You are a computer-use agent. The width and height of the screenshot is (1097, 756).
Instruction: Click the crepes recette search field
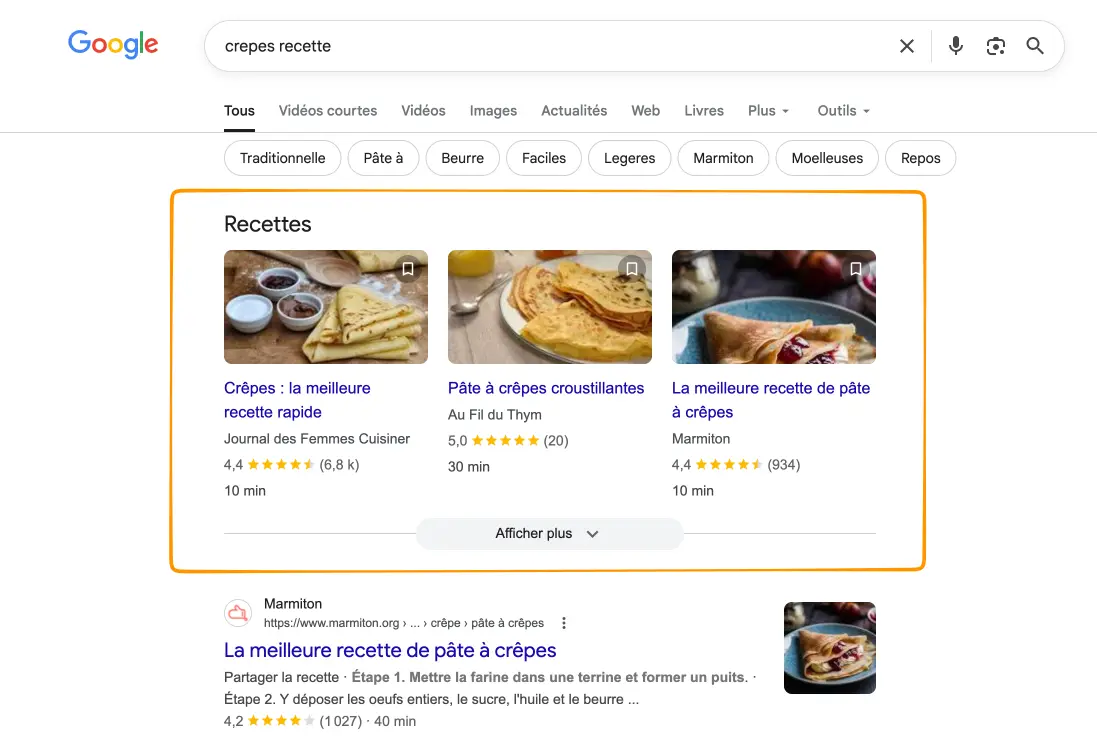click(x=553, y=46)
